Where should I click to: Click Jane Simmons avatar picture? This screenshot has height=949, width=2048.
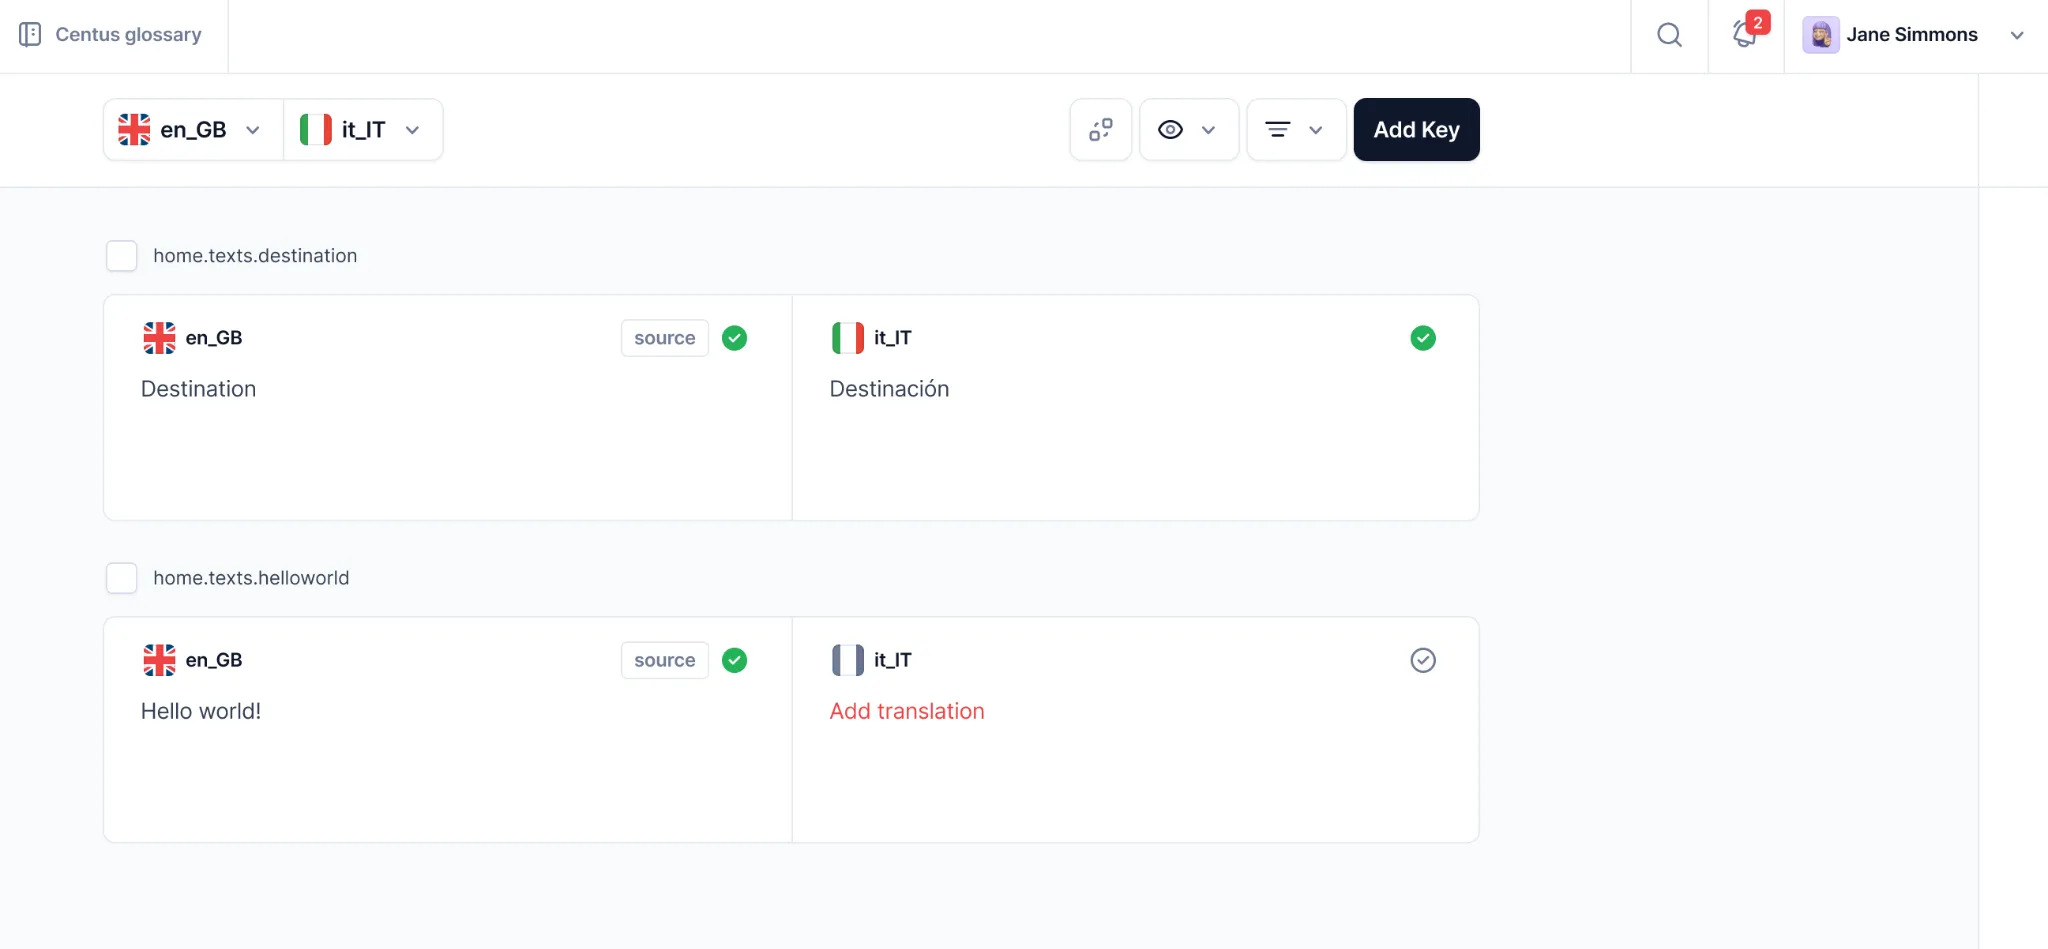click(1820, 33)
